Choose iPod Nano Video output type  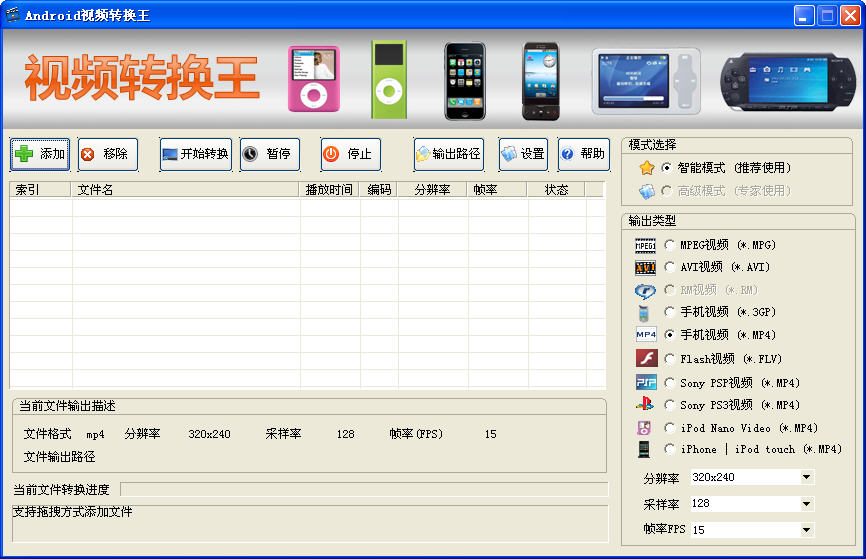point(669,428)
